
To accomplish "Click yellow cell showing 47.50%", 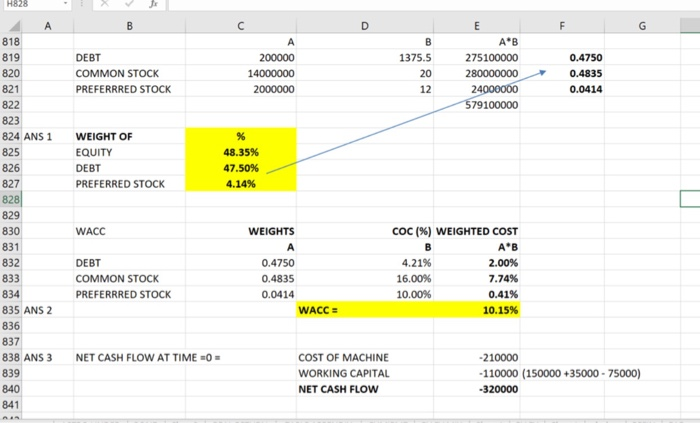I will [241, 168].
